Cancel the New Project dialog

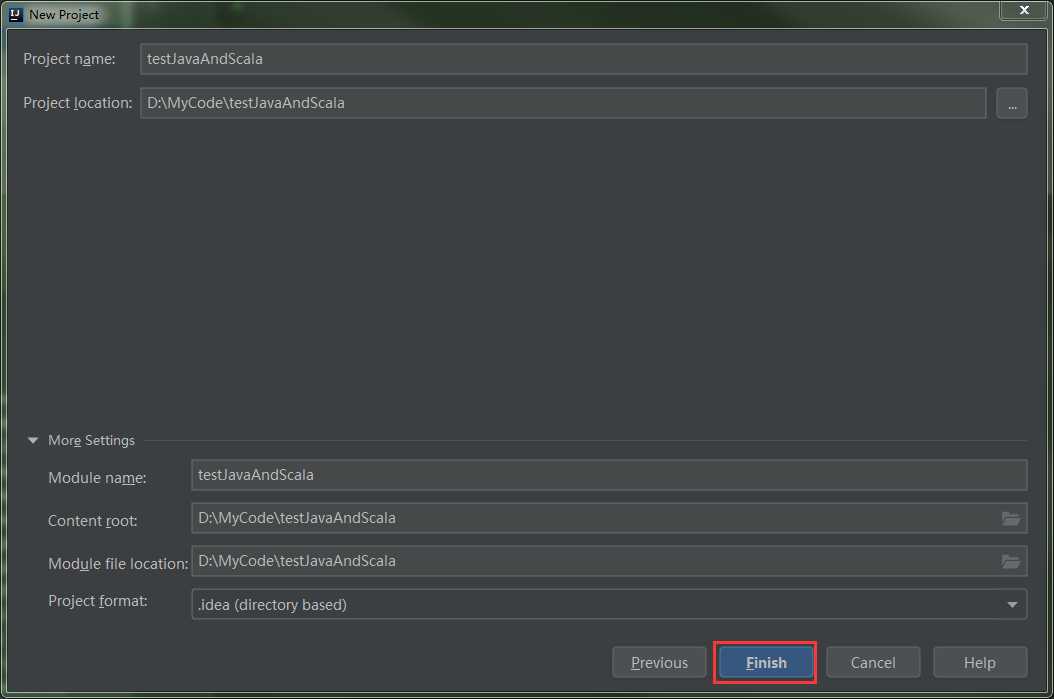pos(873,662)
